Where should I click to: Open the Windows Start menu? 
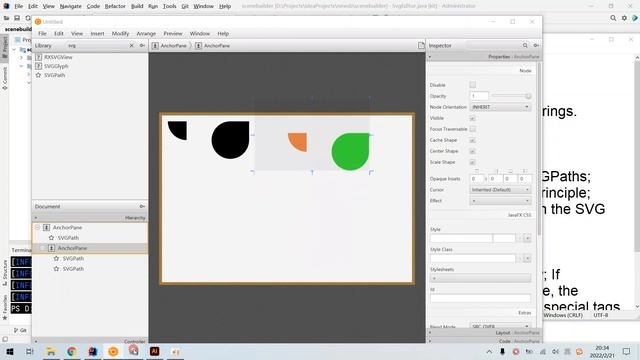click(x=9, y=351)
